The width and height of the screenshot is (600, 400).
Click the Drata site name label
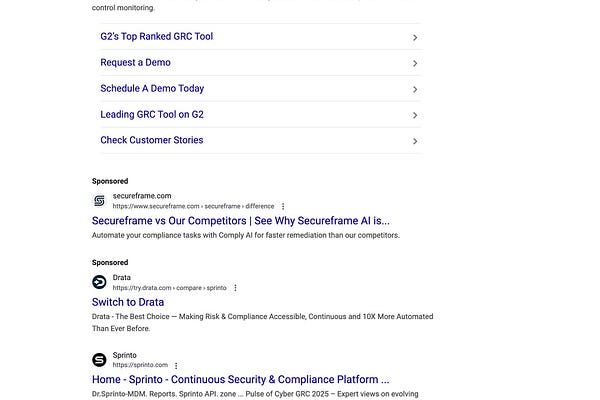pyautogui.click(x=122, y=277)
